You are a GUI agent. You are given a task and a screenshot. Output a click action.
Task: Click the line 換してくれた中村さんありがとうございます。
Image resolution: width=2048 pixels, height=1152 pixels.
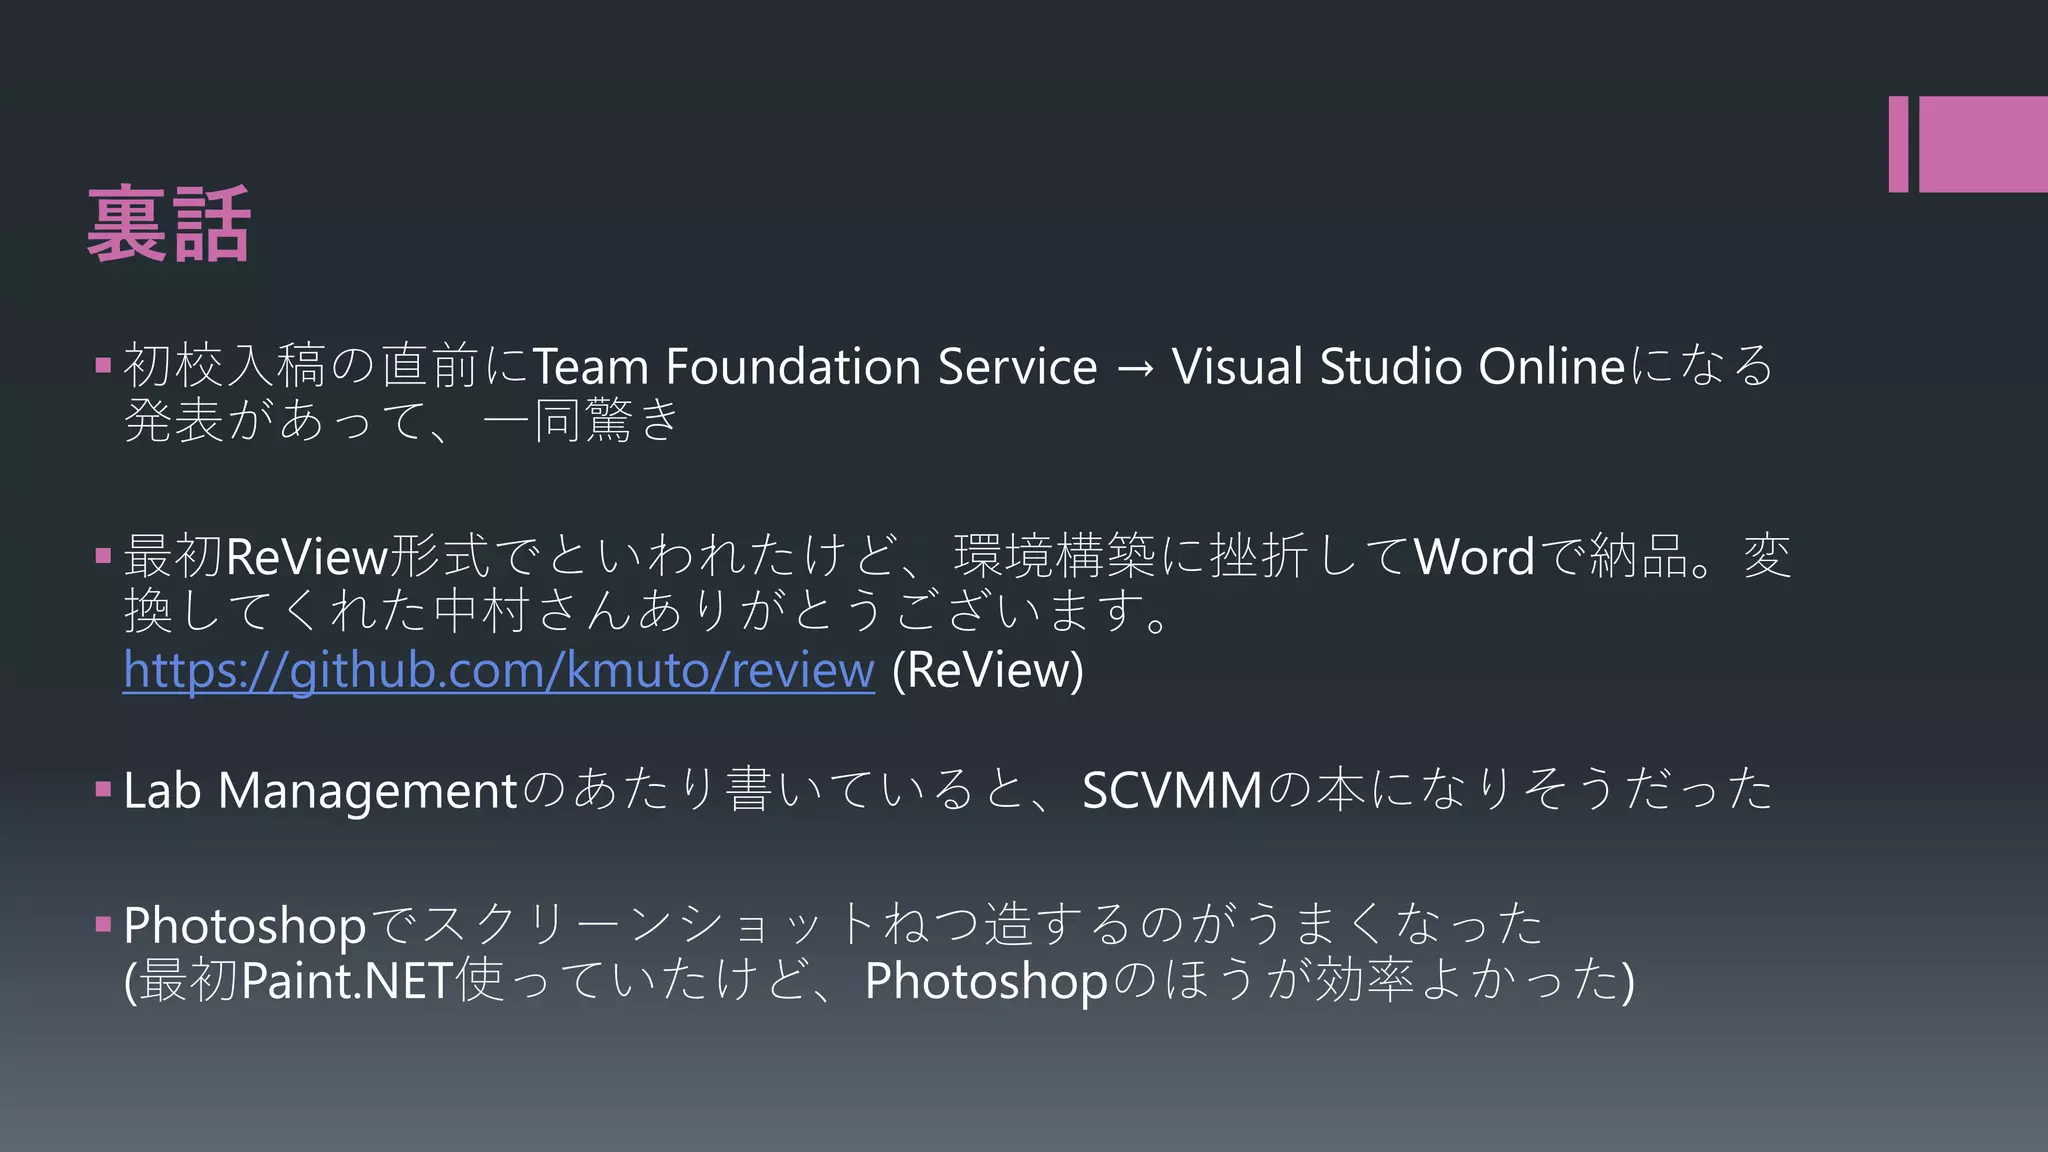[648, 612]
